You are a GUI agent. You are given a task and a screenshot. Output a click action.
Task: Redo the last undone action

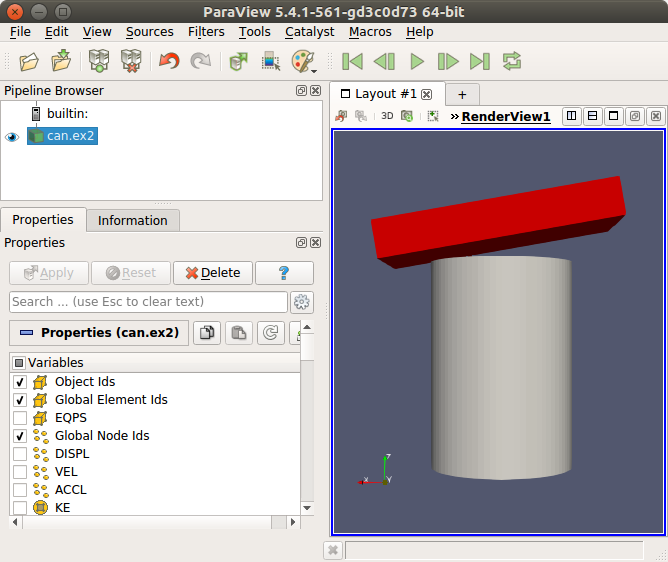click(x=201, y=61)
